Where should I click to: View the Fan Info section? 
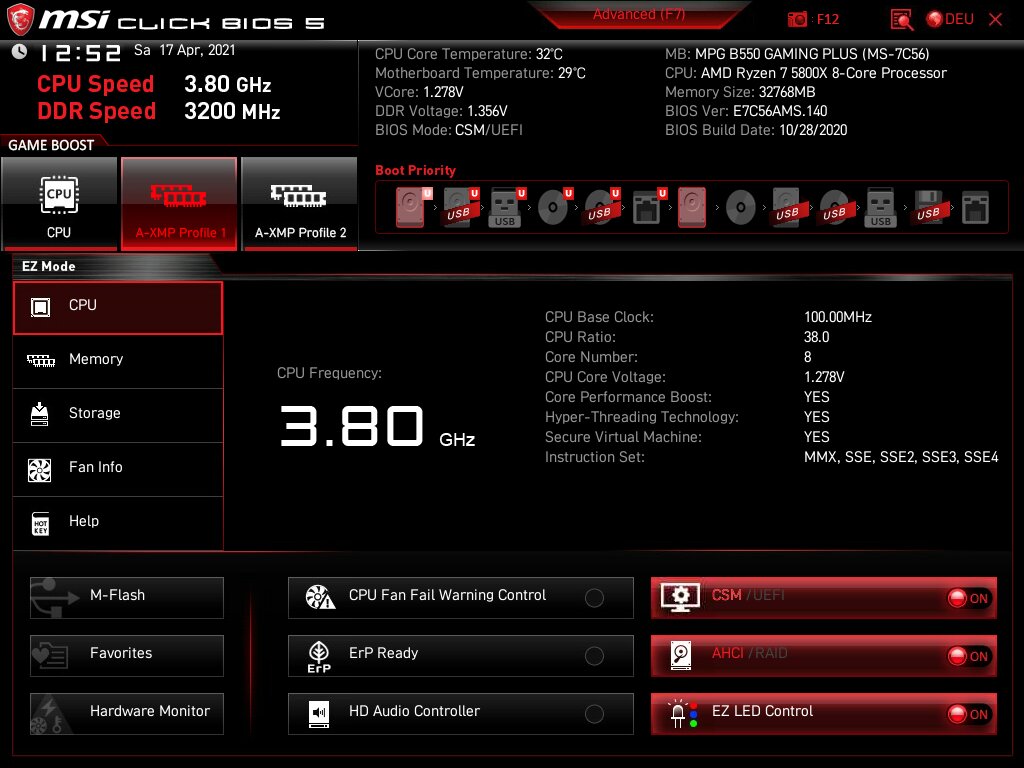pyautogui.click(x=118, y=469)
